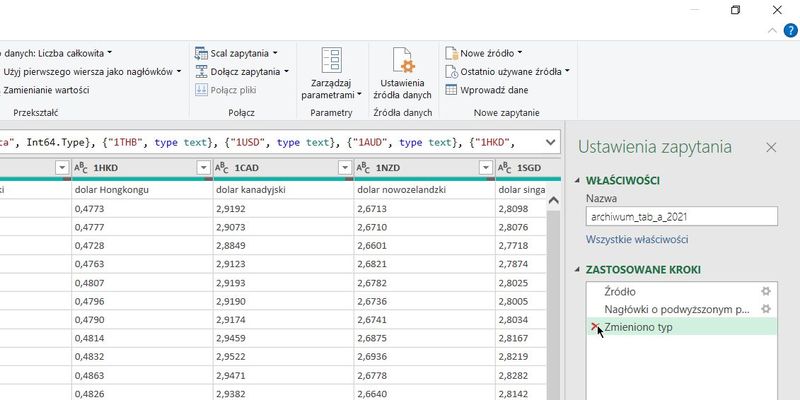Close the Ustawienia zapytania pane
The width and height of the screenshot is (800, 400).
(771, 147)
